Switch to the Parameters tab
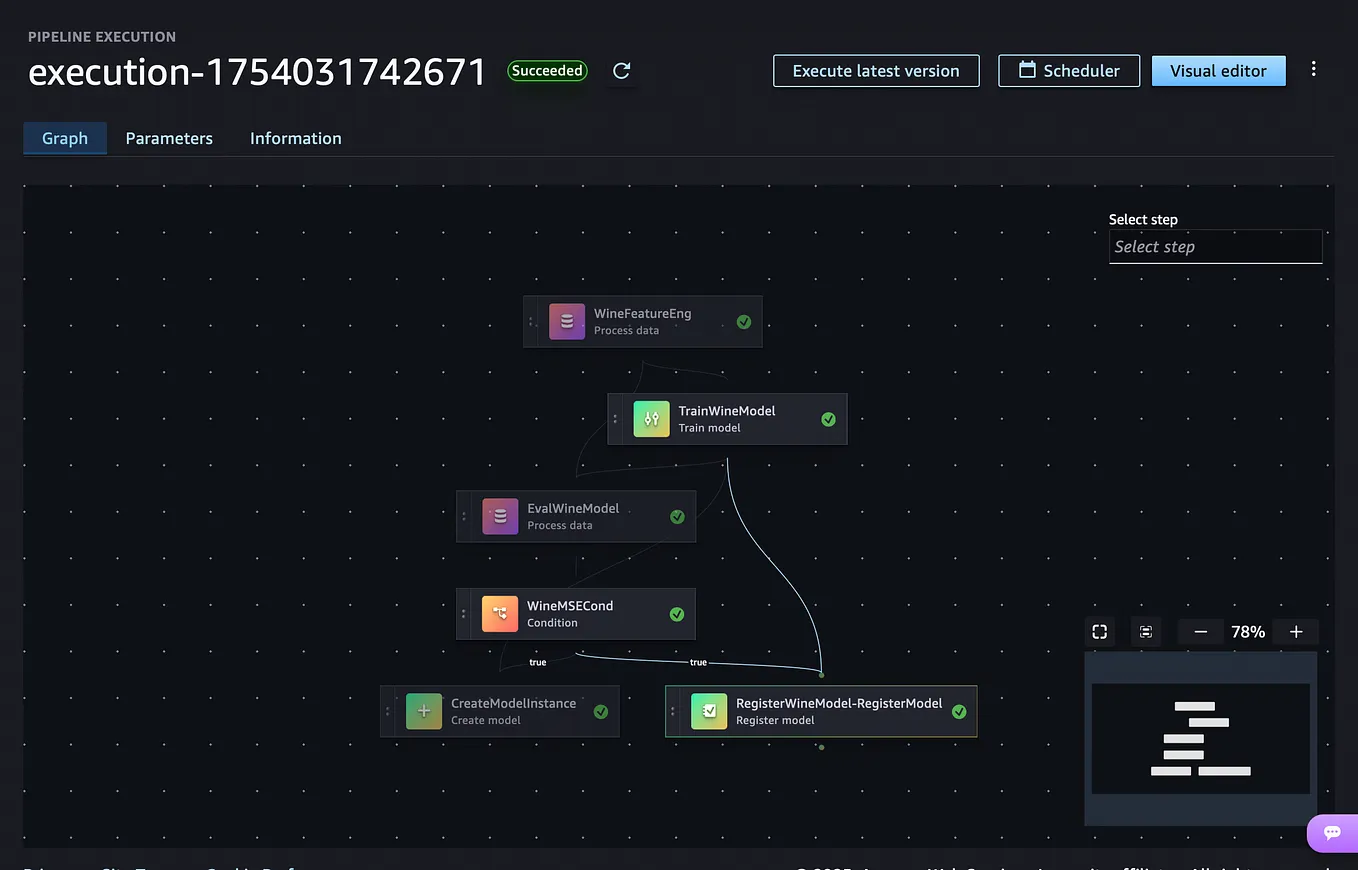This screenshot has width=1358, height=870. (x=168, y=138)
